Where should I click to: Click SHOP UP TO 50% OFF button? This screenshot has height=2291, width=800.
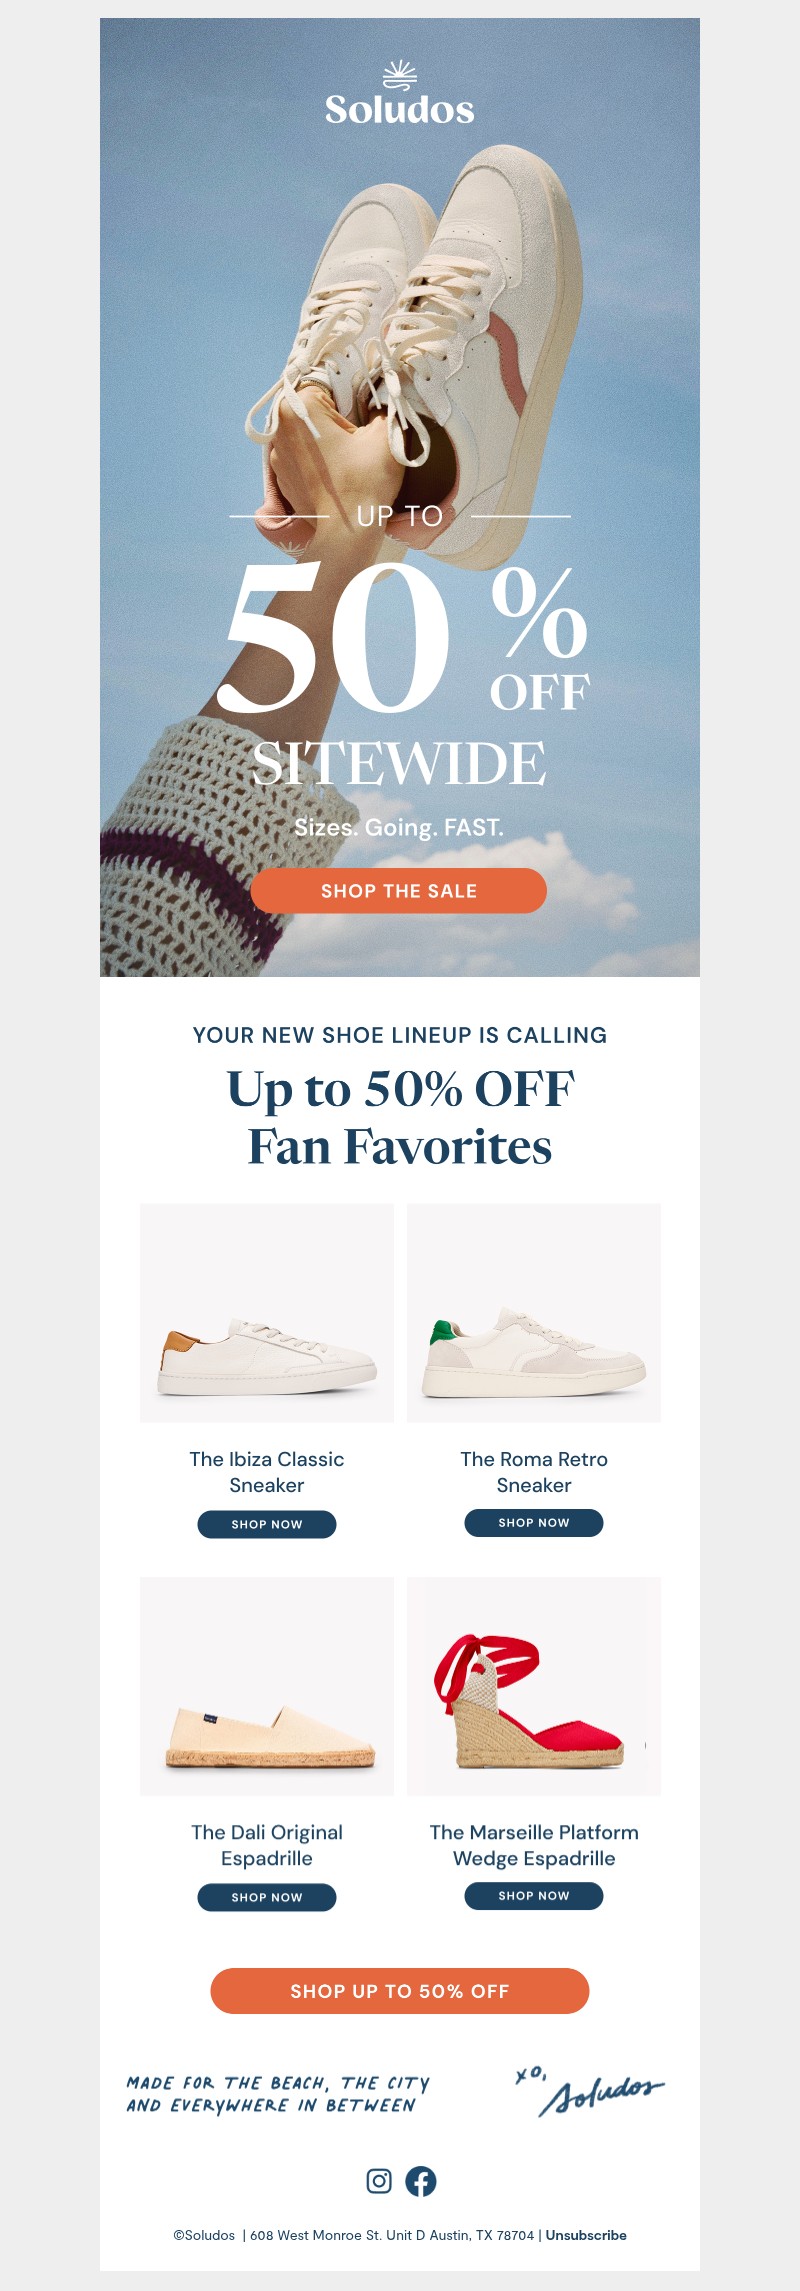(x=399, y=1991)
